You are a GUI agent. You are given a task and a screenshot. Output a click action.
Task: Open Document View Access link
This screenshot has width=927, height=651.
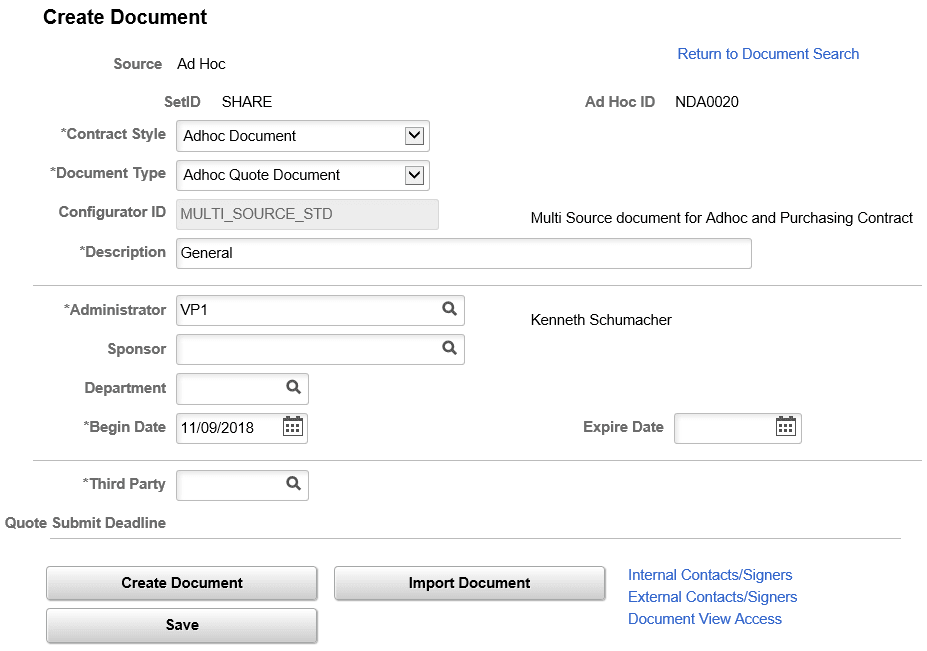click(x=704, y=618)
